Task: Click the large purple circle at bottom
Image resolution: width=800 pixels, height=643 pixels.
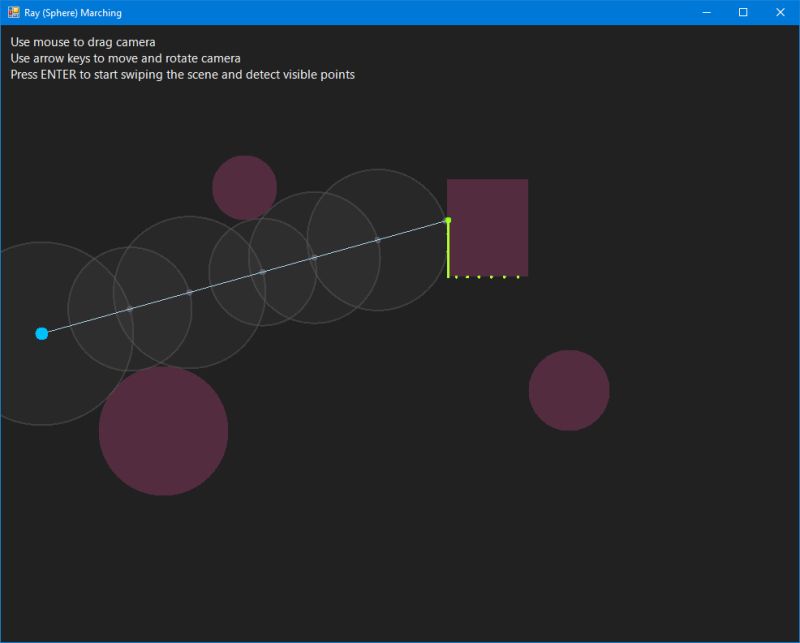Action: point(164,430)
